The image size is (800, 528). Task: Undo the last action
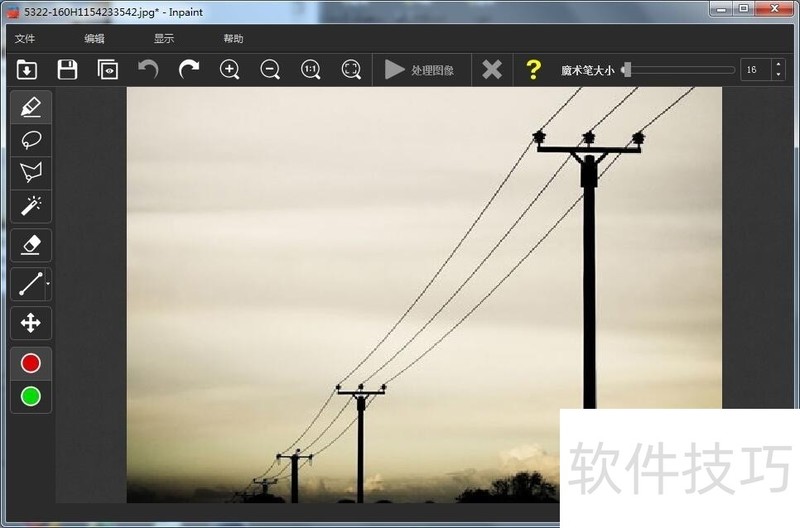148,69
